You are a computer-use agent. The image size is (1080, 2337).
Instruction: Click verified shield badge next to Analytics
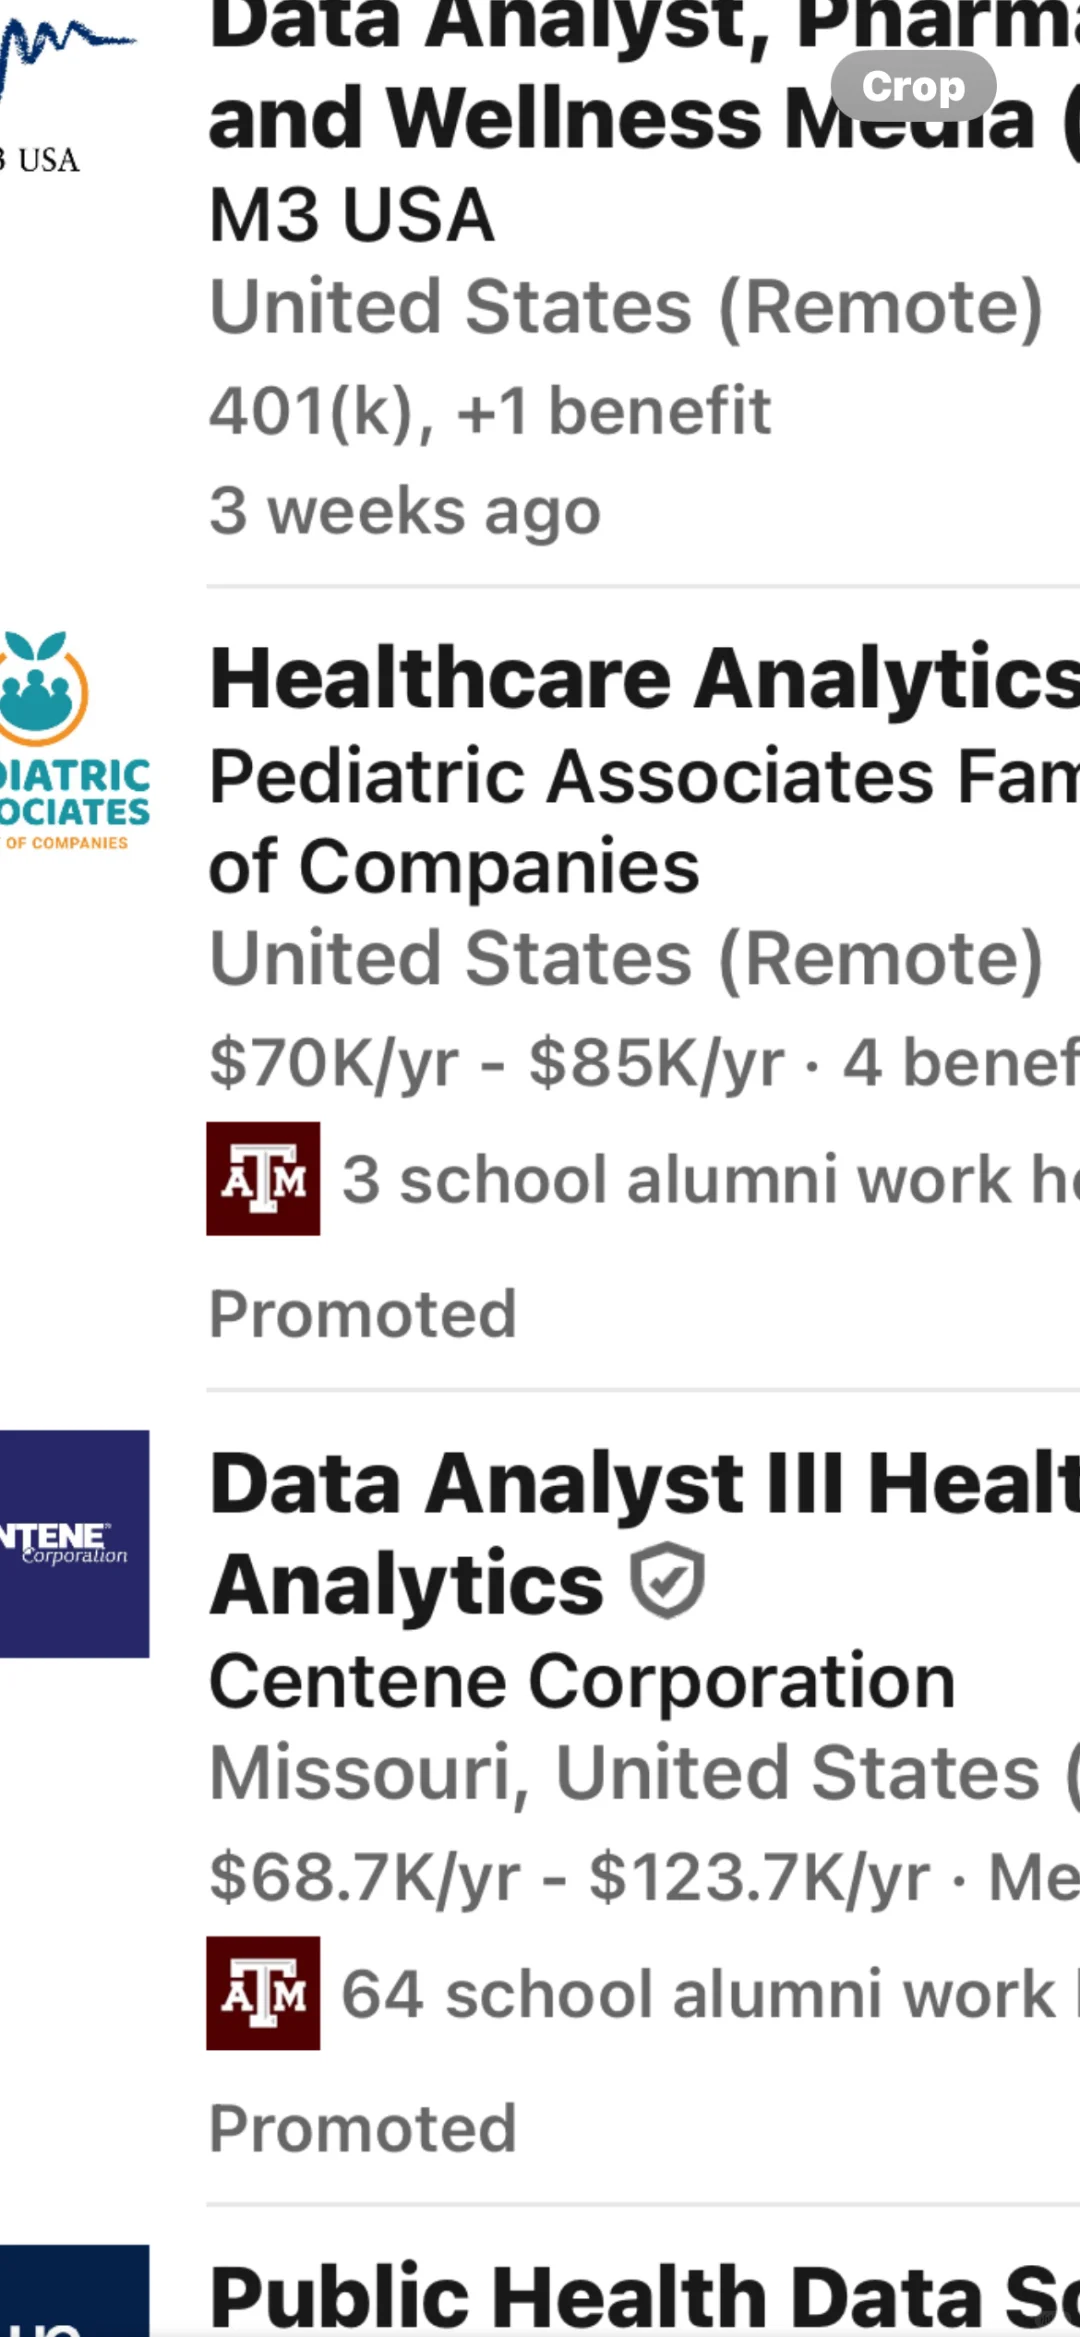[x=667, y=1581]
